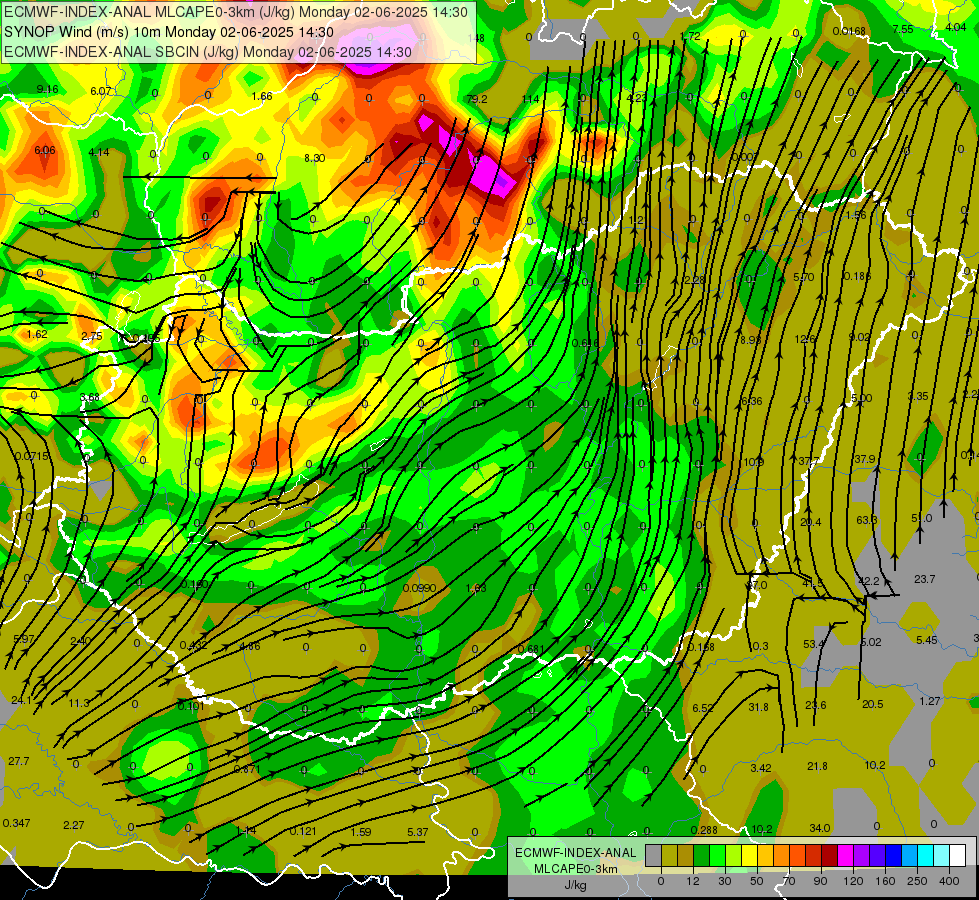Click the map value 53.4
The height and width of the screenshot is (900, 979).
point(814,643)
